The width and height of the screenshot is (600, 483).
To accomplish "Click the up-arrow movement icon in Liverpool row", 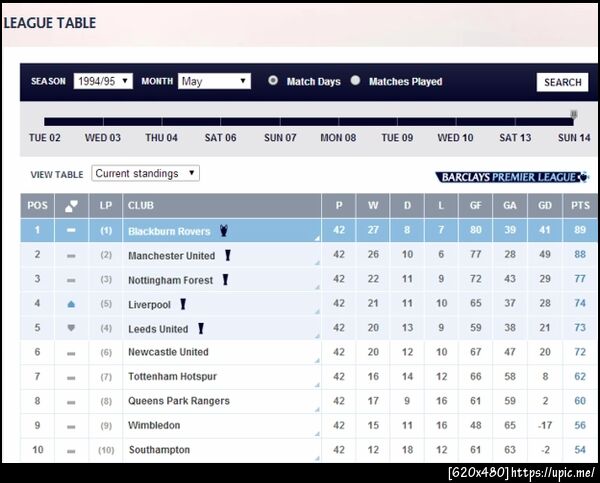I will (71, 304).
